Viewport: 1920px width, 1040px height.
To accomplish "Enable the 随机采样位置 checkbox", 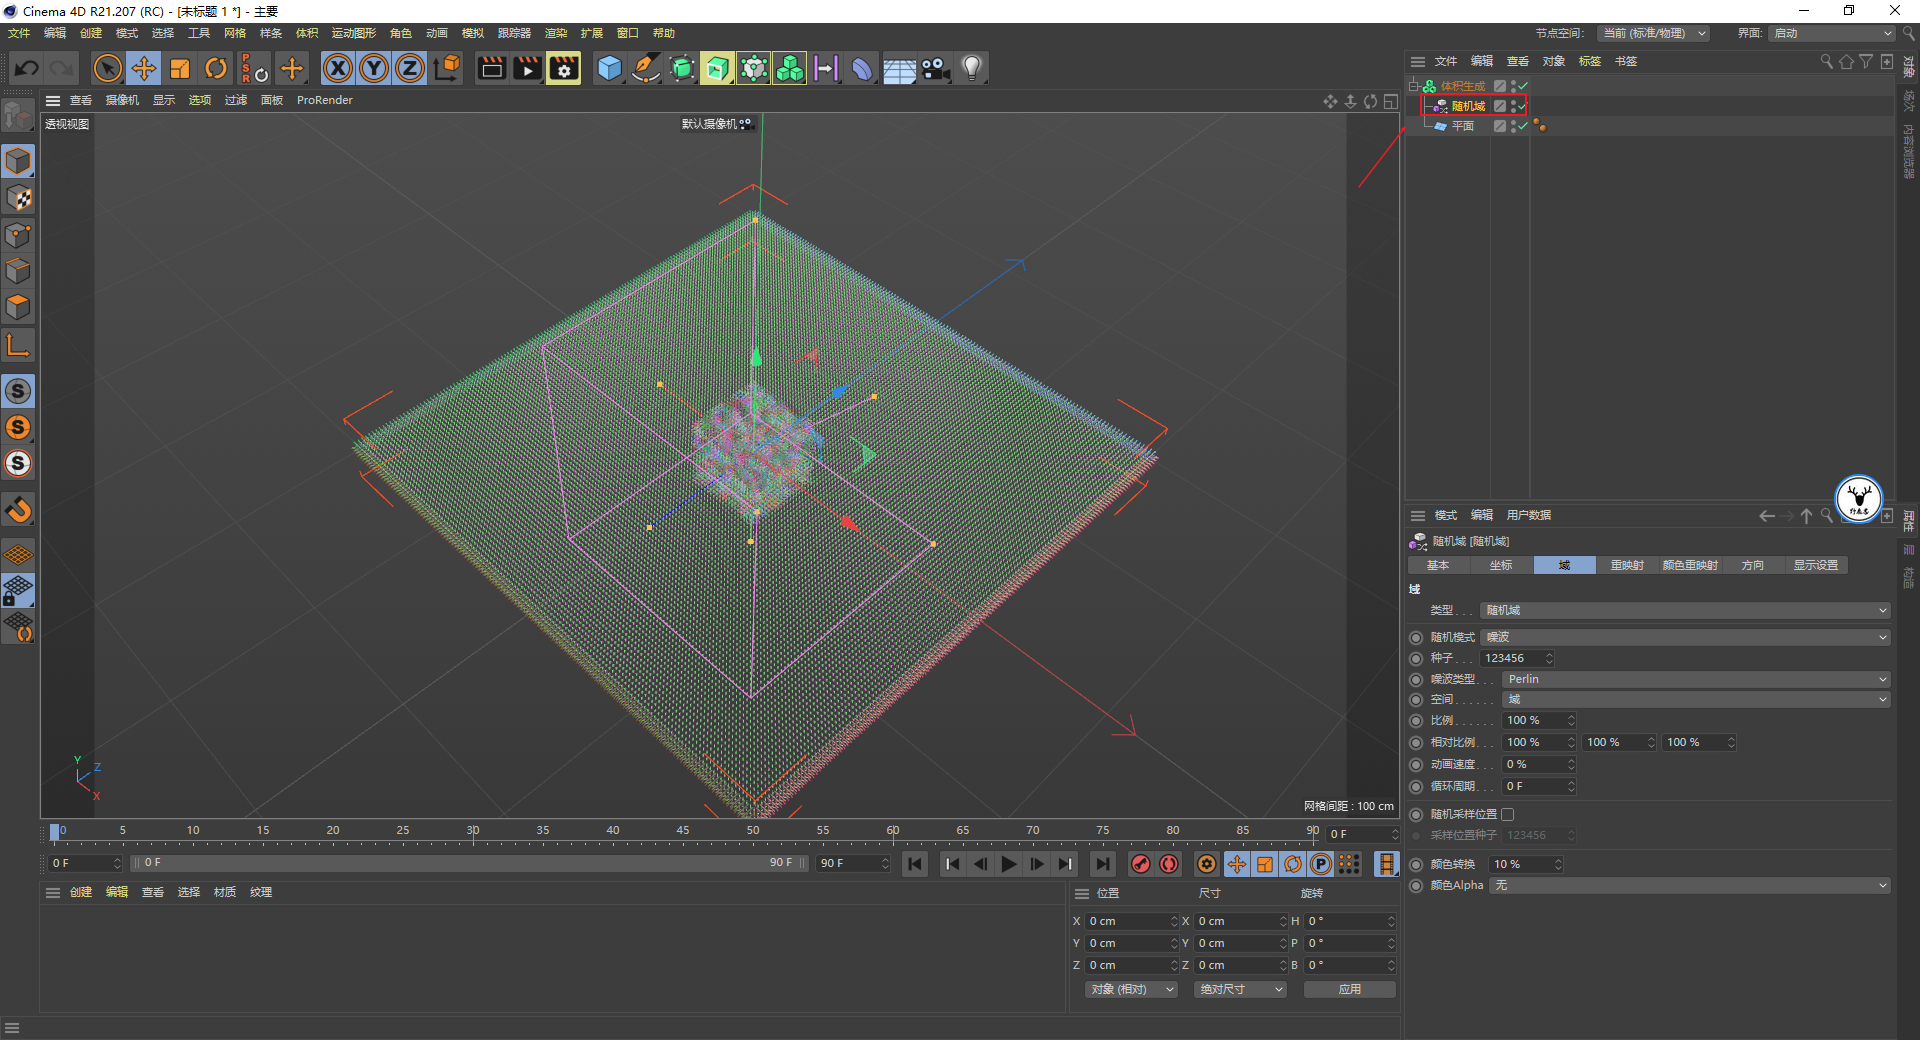I will click(1508, 814).
